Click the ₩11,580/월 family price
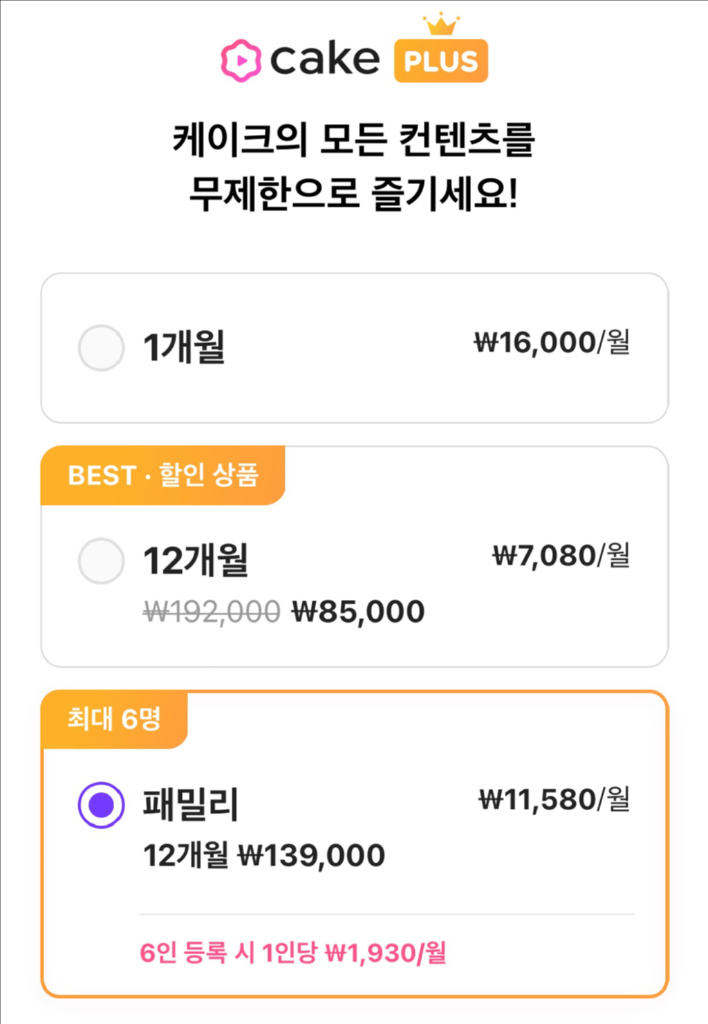This screenshot has width=708, height=1024. coord(555,799)
